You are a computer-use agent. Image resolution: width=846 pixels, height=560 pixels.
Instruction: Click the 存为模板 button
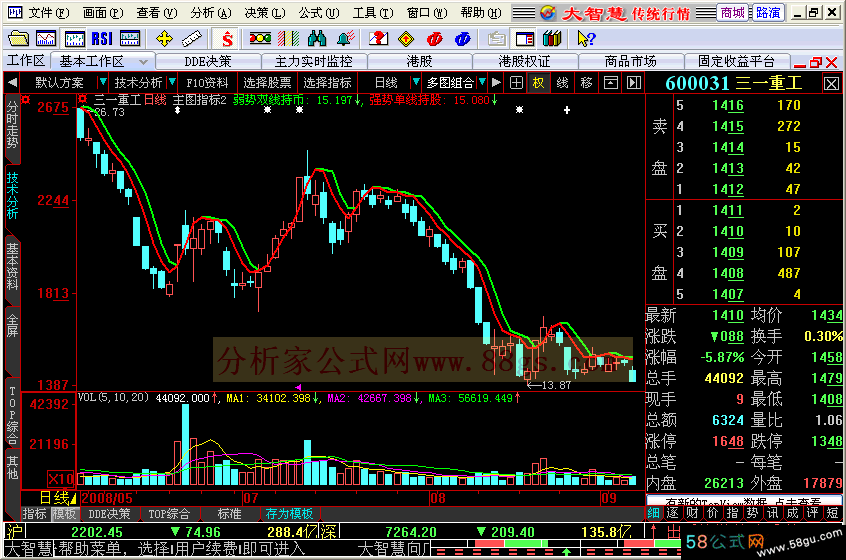click(x=289, y=514)
